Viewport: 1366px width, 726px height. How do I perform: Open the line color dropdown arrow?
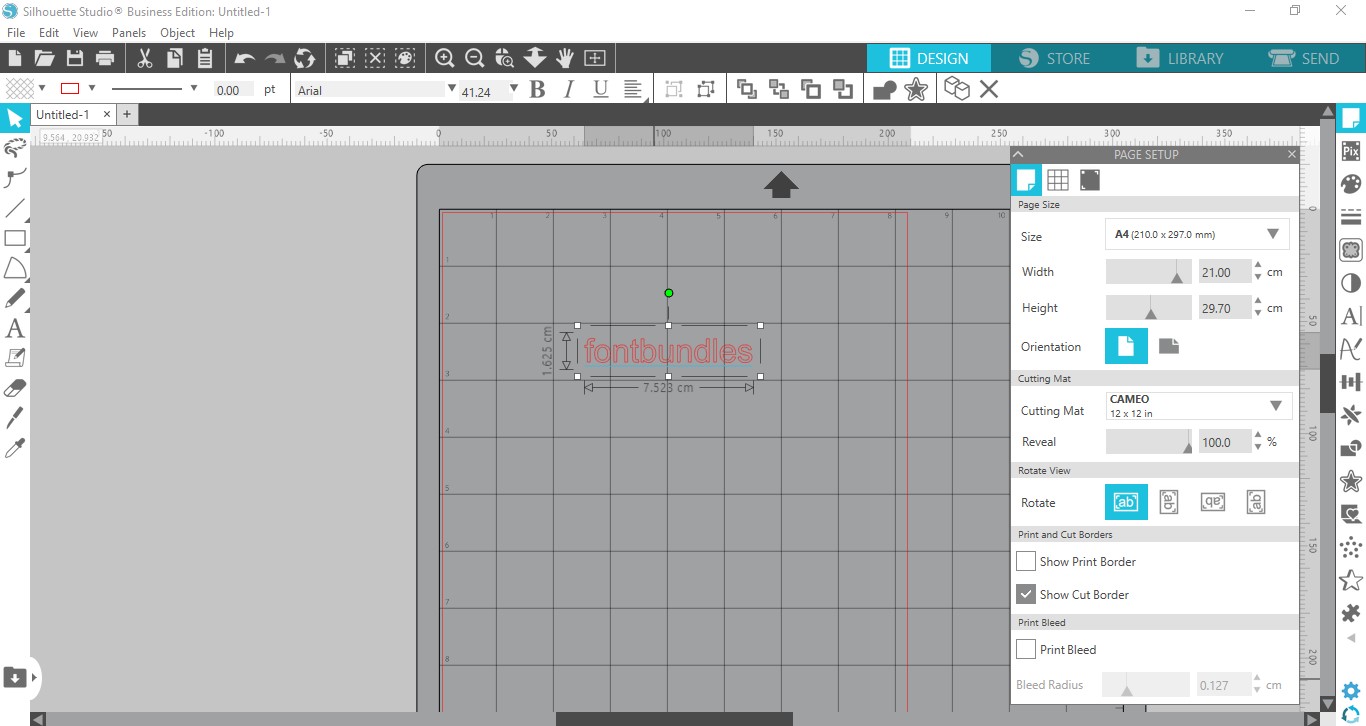92,89
